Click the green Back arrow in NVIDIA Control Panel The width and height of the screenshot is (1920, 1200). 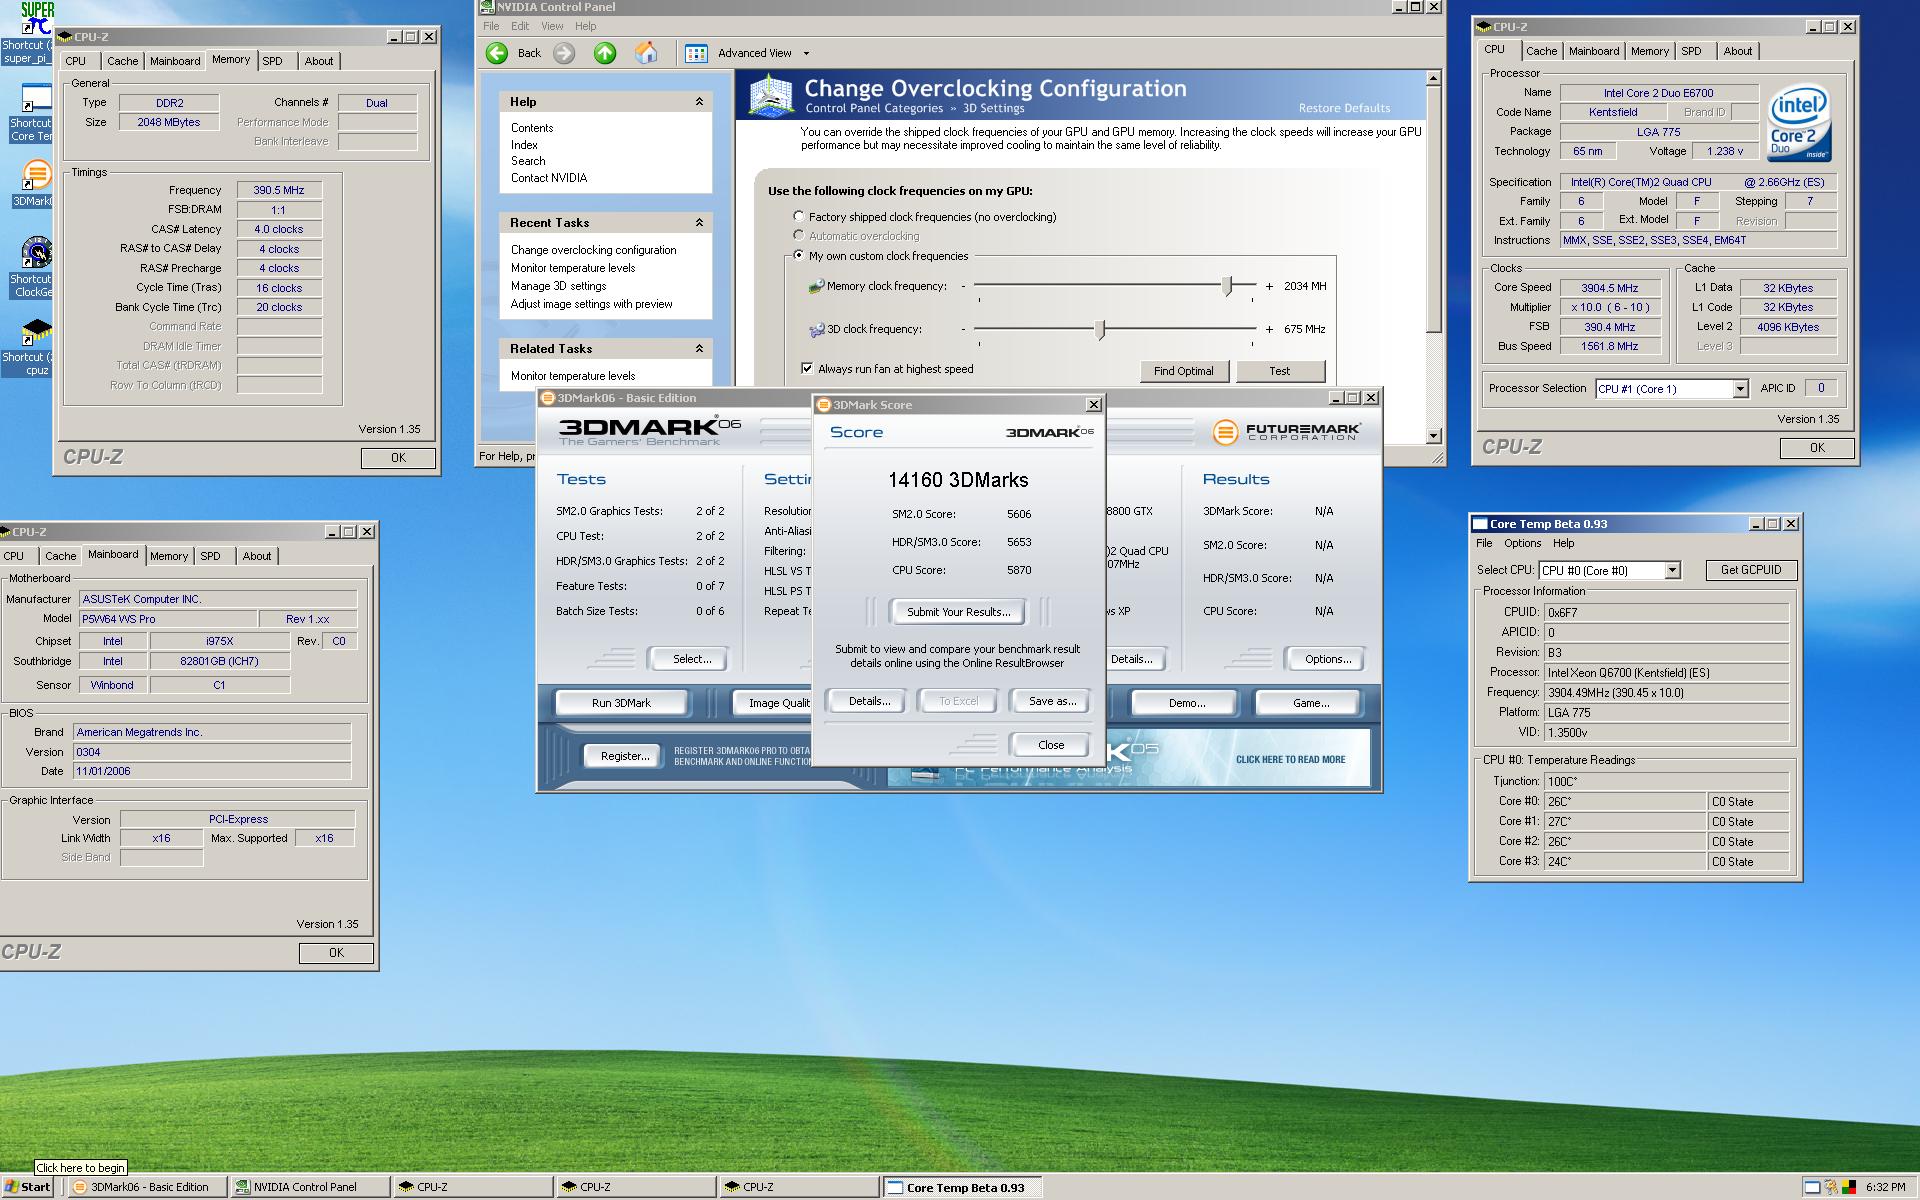497,53
